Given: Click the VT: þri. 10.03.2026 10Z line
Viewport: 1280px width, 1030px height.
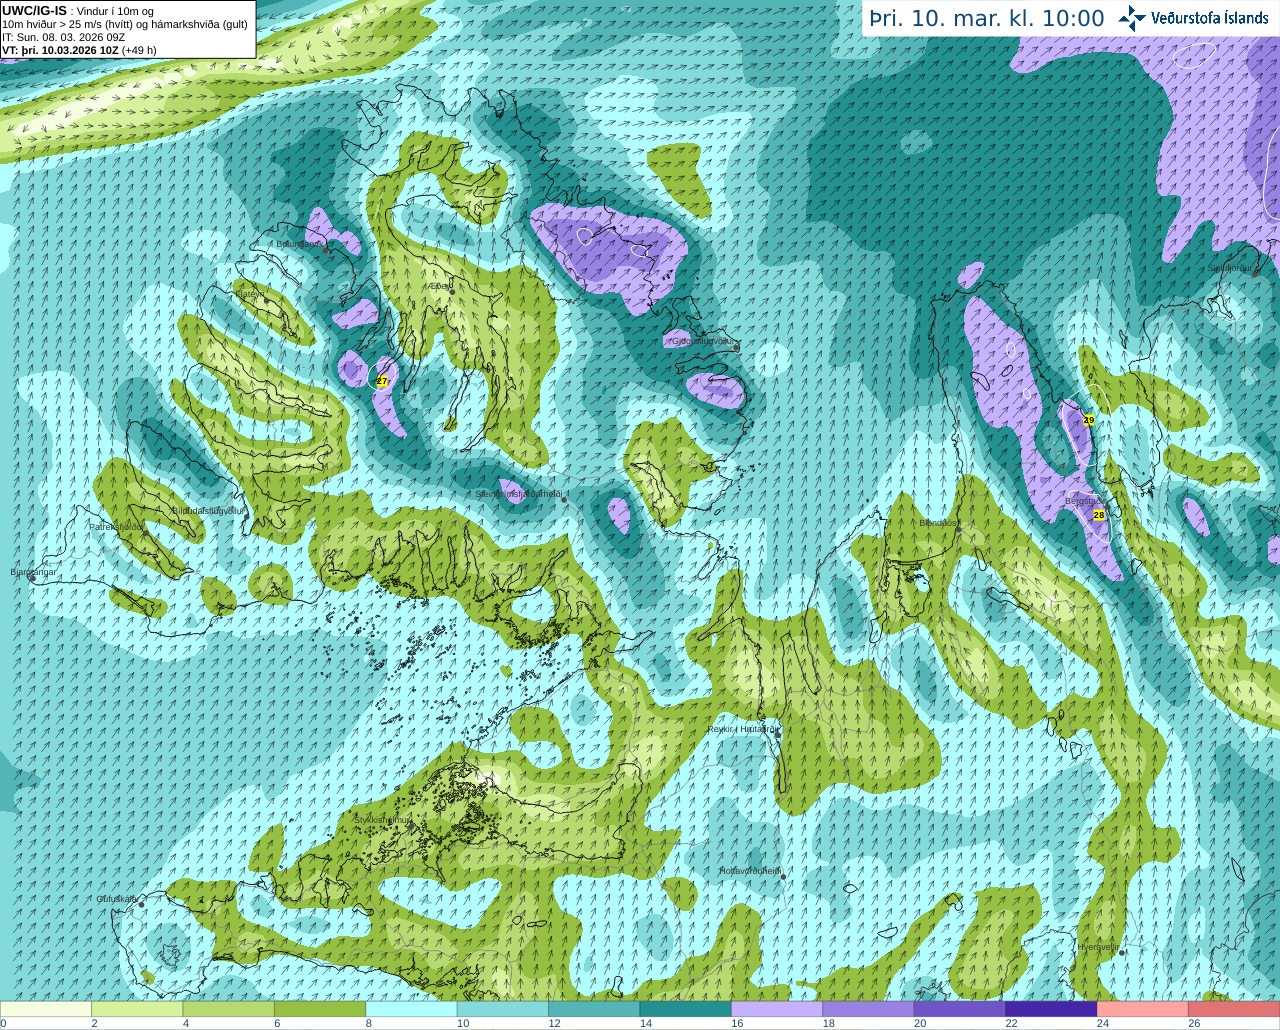Looking at the screenshot, I should (x=79, y=50).
